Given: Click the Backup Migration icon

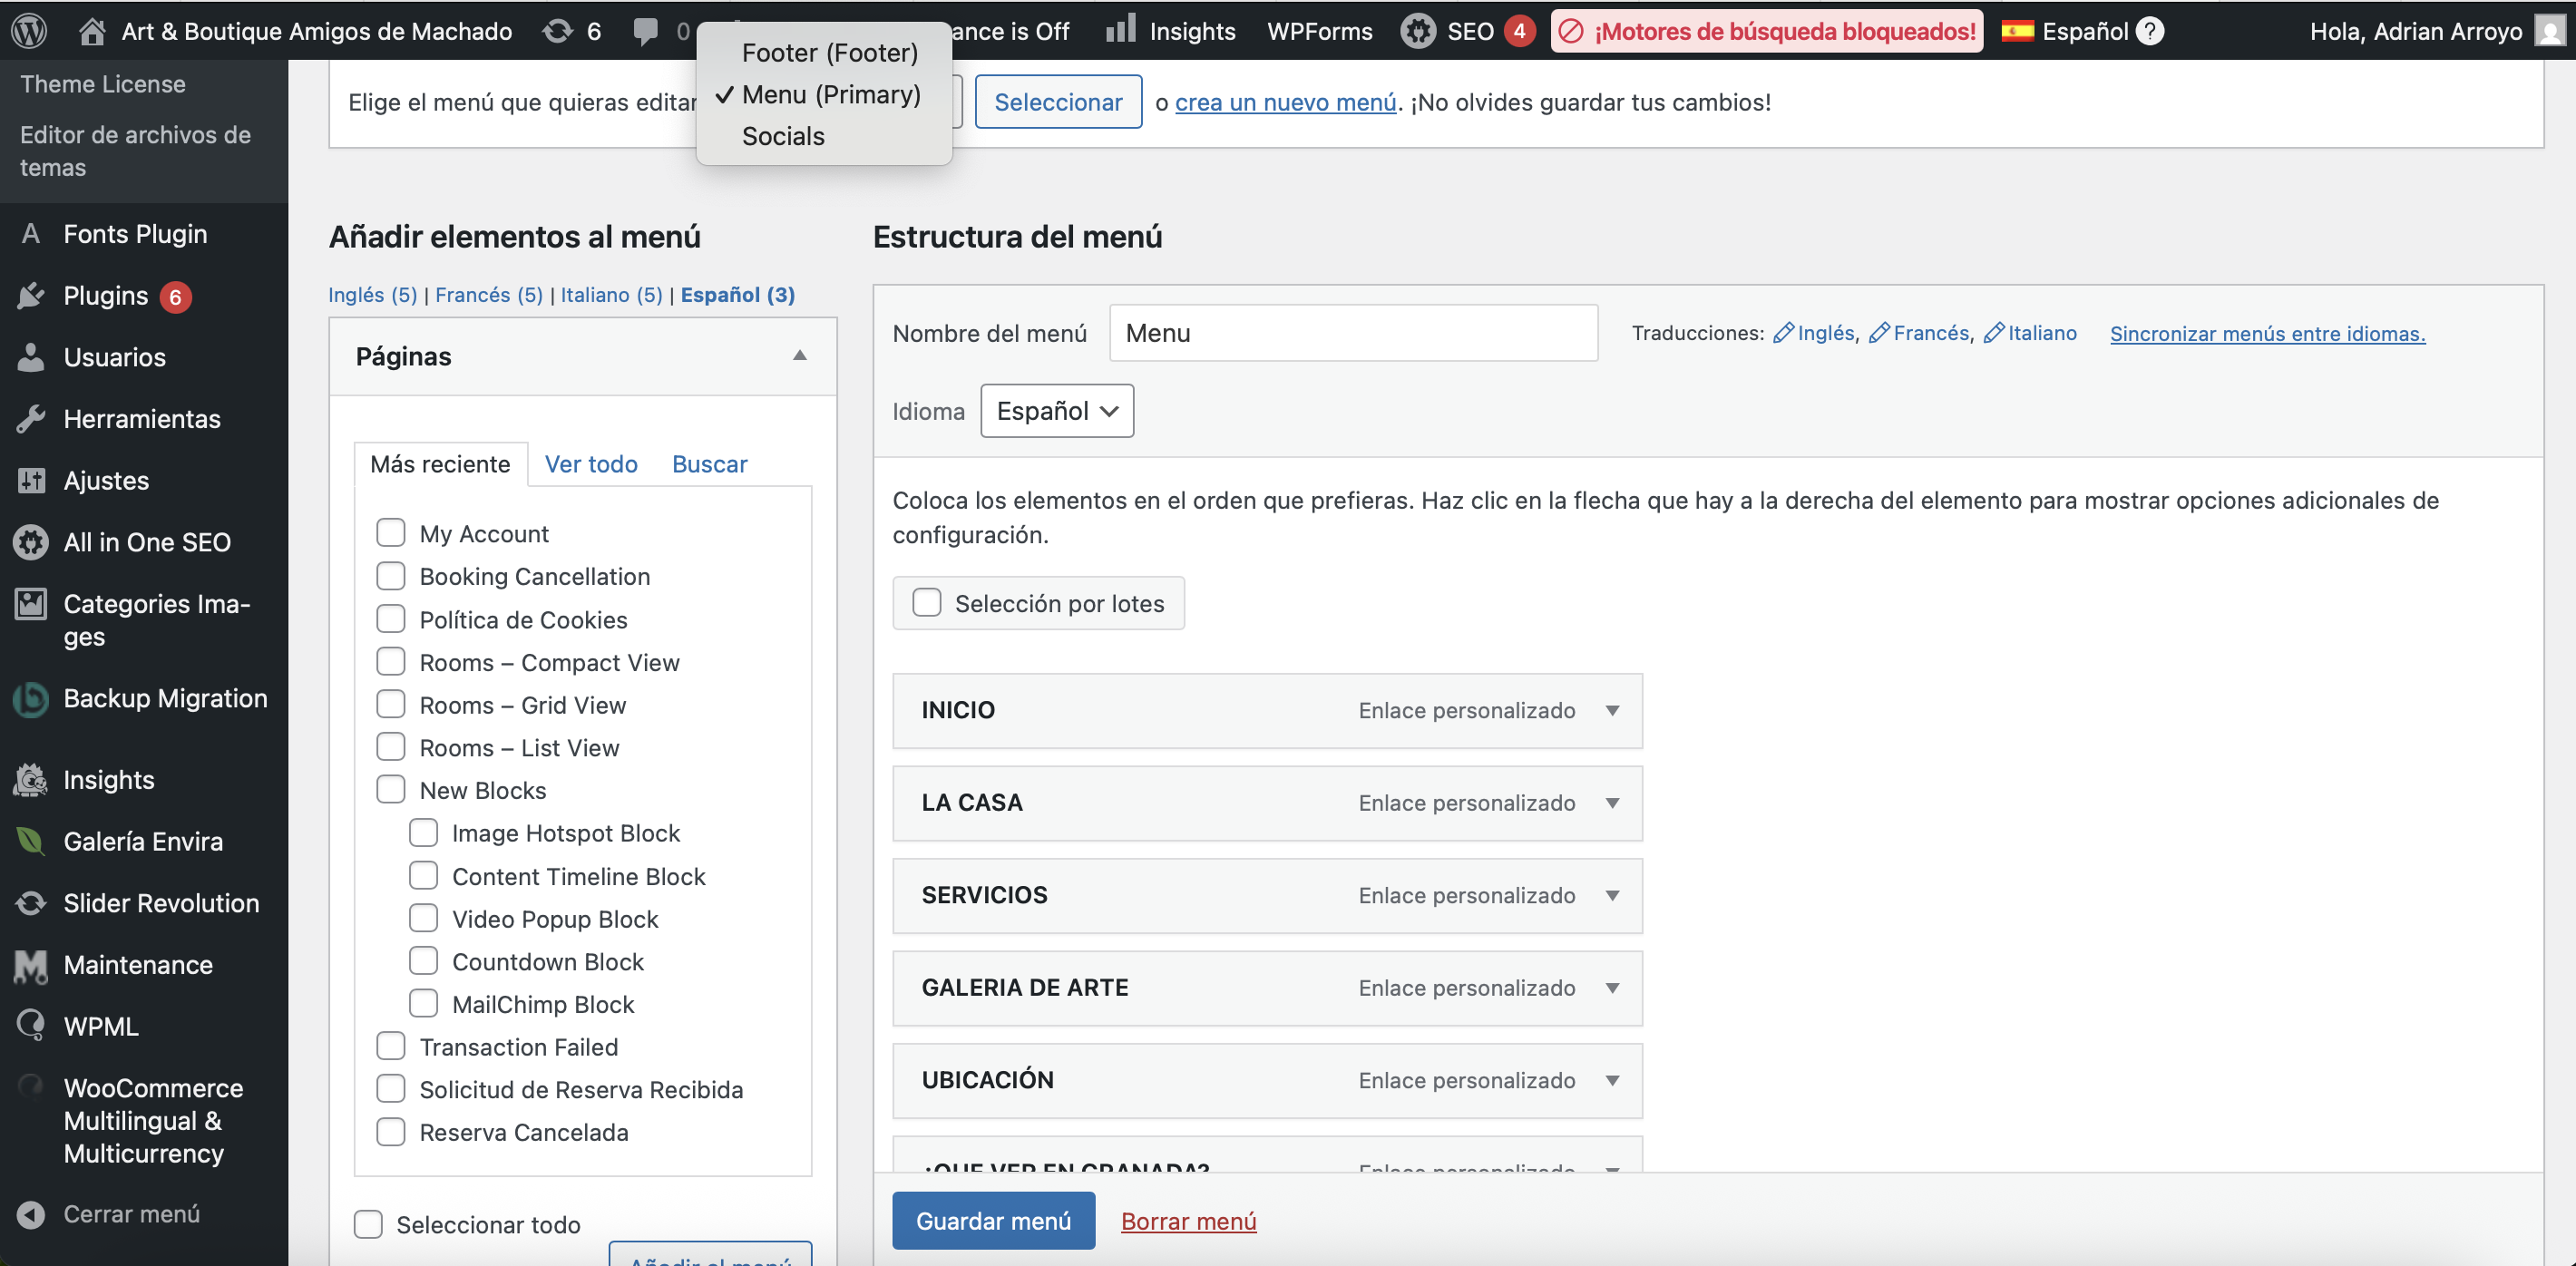Looking at the screenshot, I should [x=31, y=699].
